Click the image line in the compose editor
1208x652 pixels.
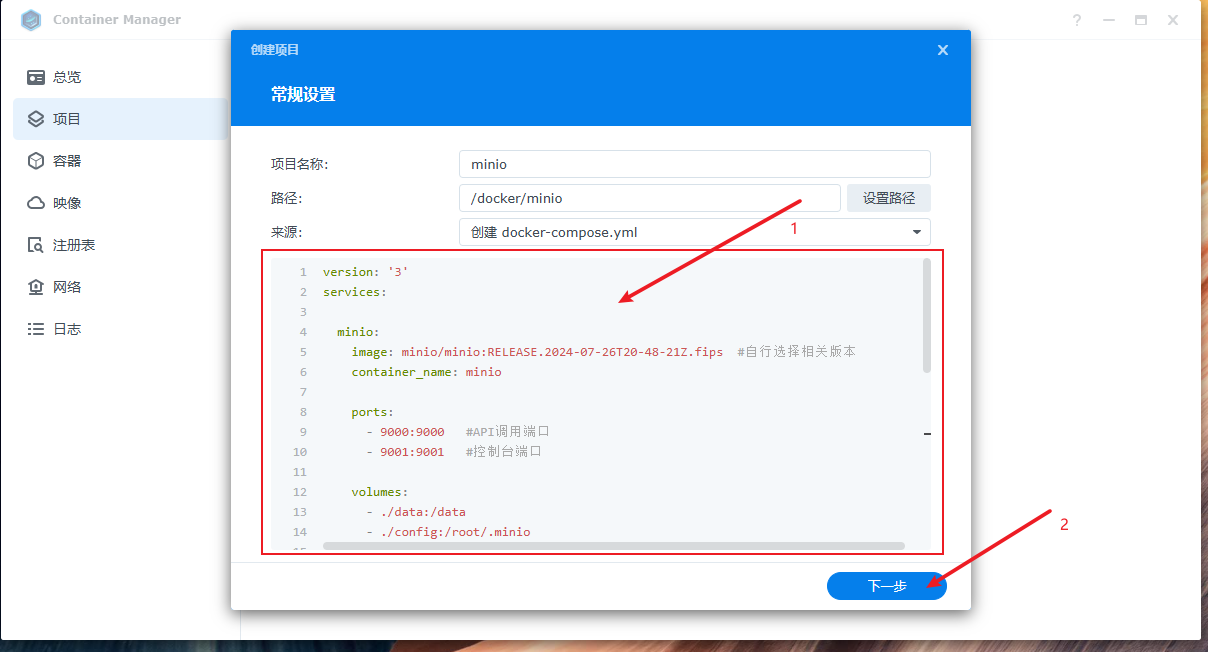pos(536,352)
